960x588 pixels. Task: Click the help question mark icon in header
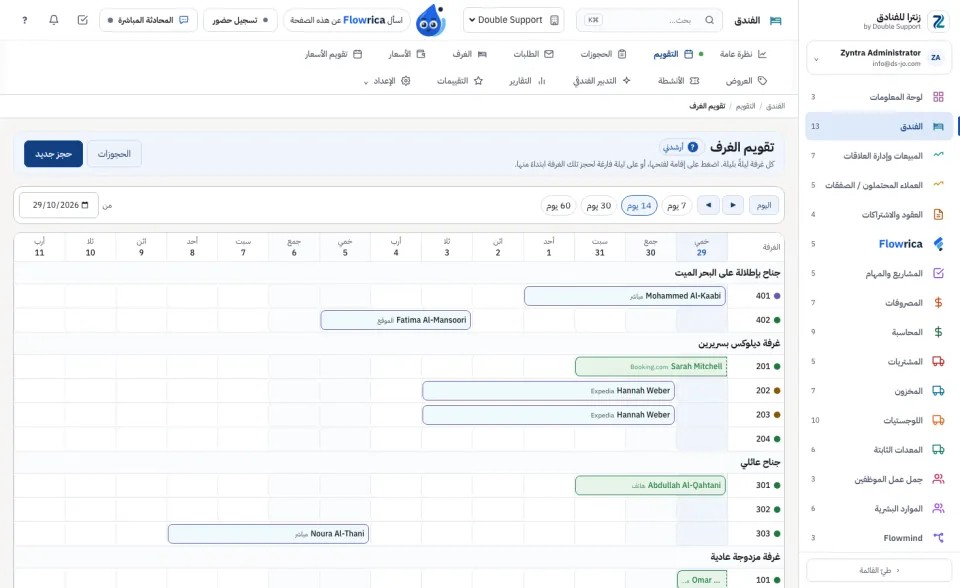tap(24, 20)
